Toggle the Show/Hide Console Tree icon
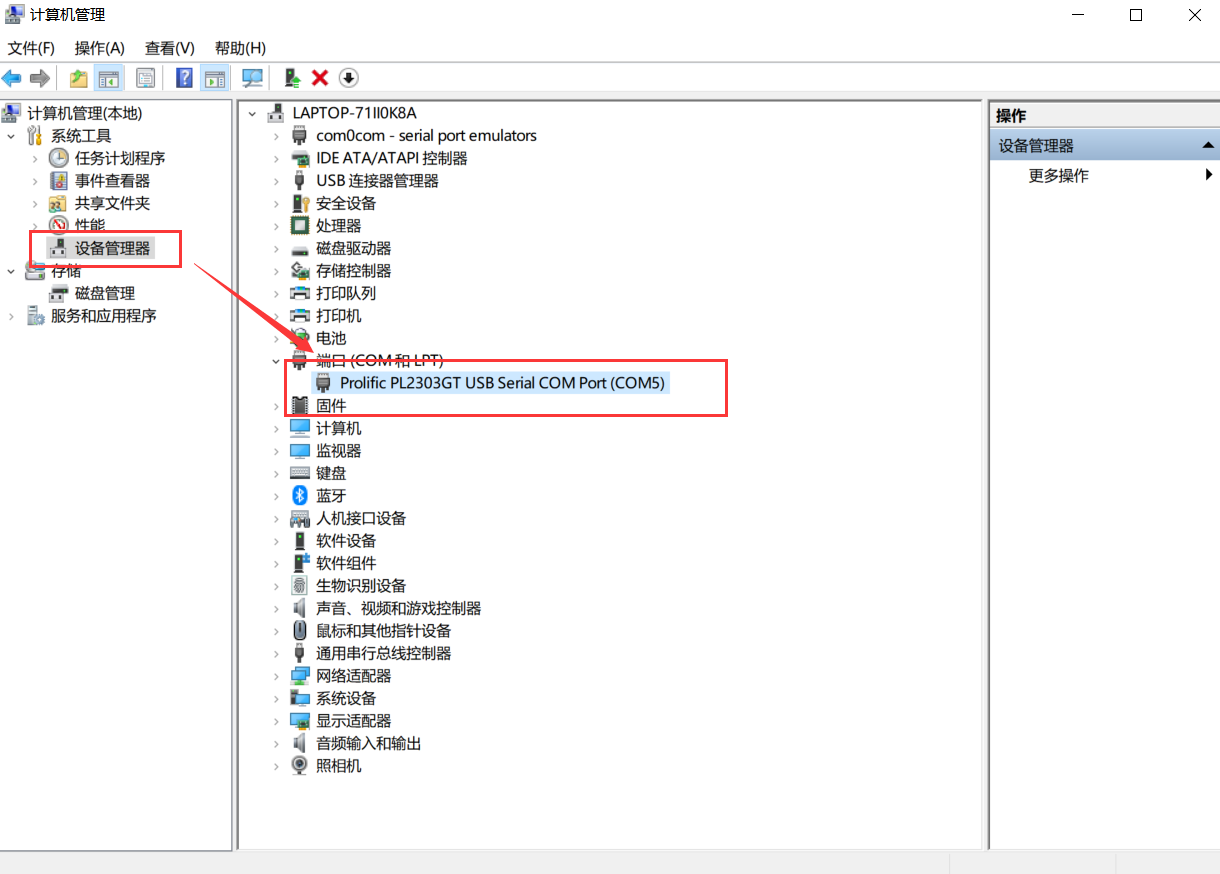The height and width of the screenshot is (874, 1220). (x=107, y=78)
